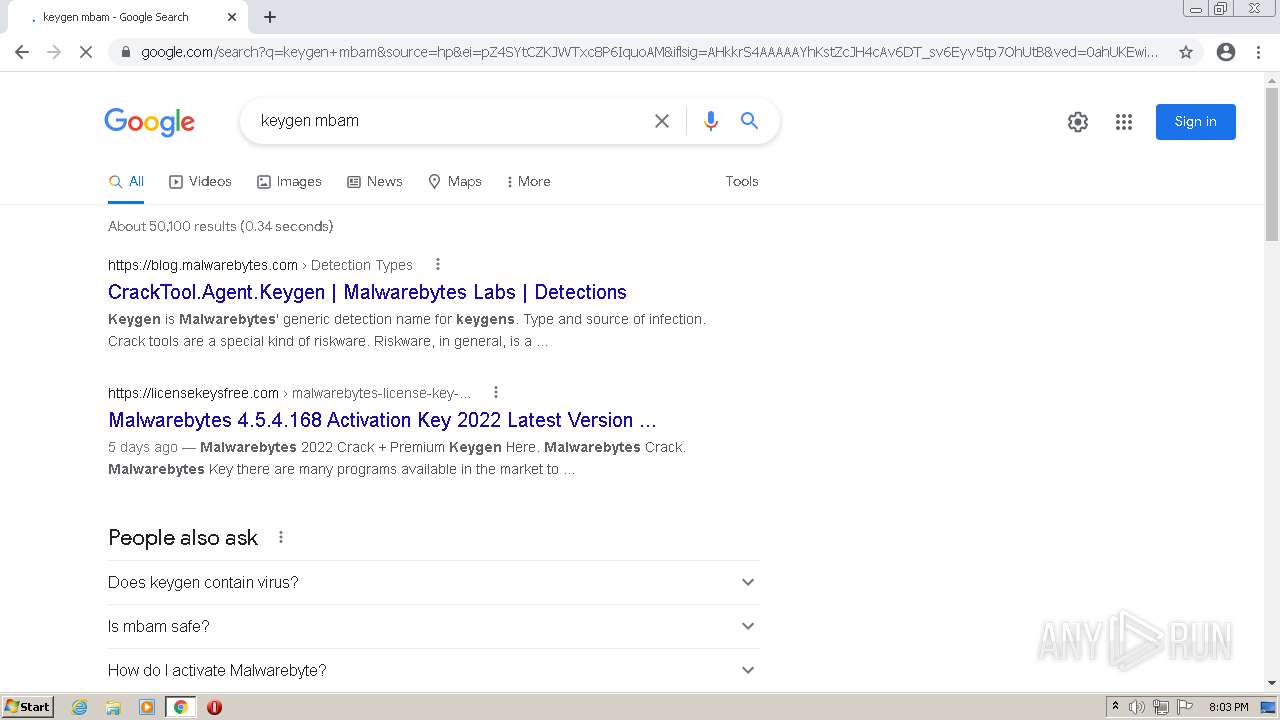Switch to News results tab
The height and width of the screenshot is (720, 1280).
[375, 181]
